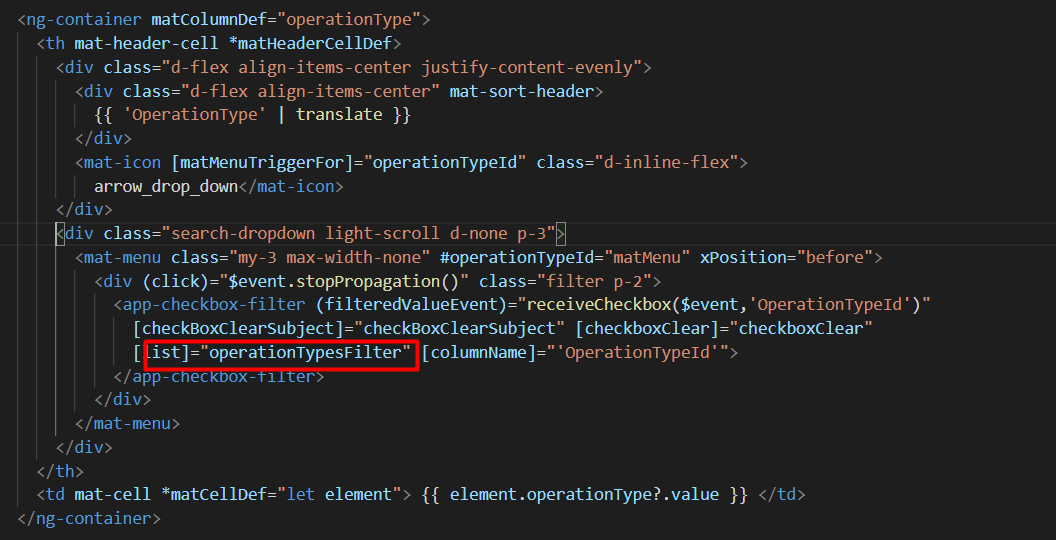Click the [checkBoxClearSubject] input binding
1056x540 pixels.
[243, 329]
